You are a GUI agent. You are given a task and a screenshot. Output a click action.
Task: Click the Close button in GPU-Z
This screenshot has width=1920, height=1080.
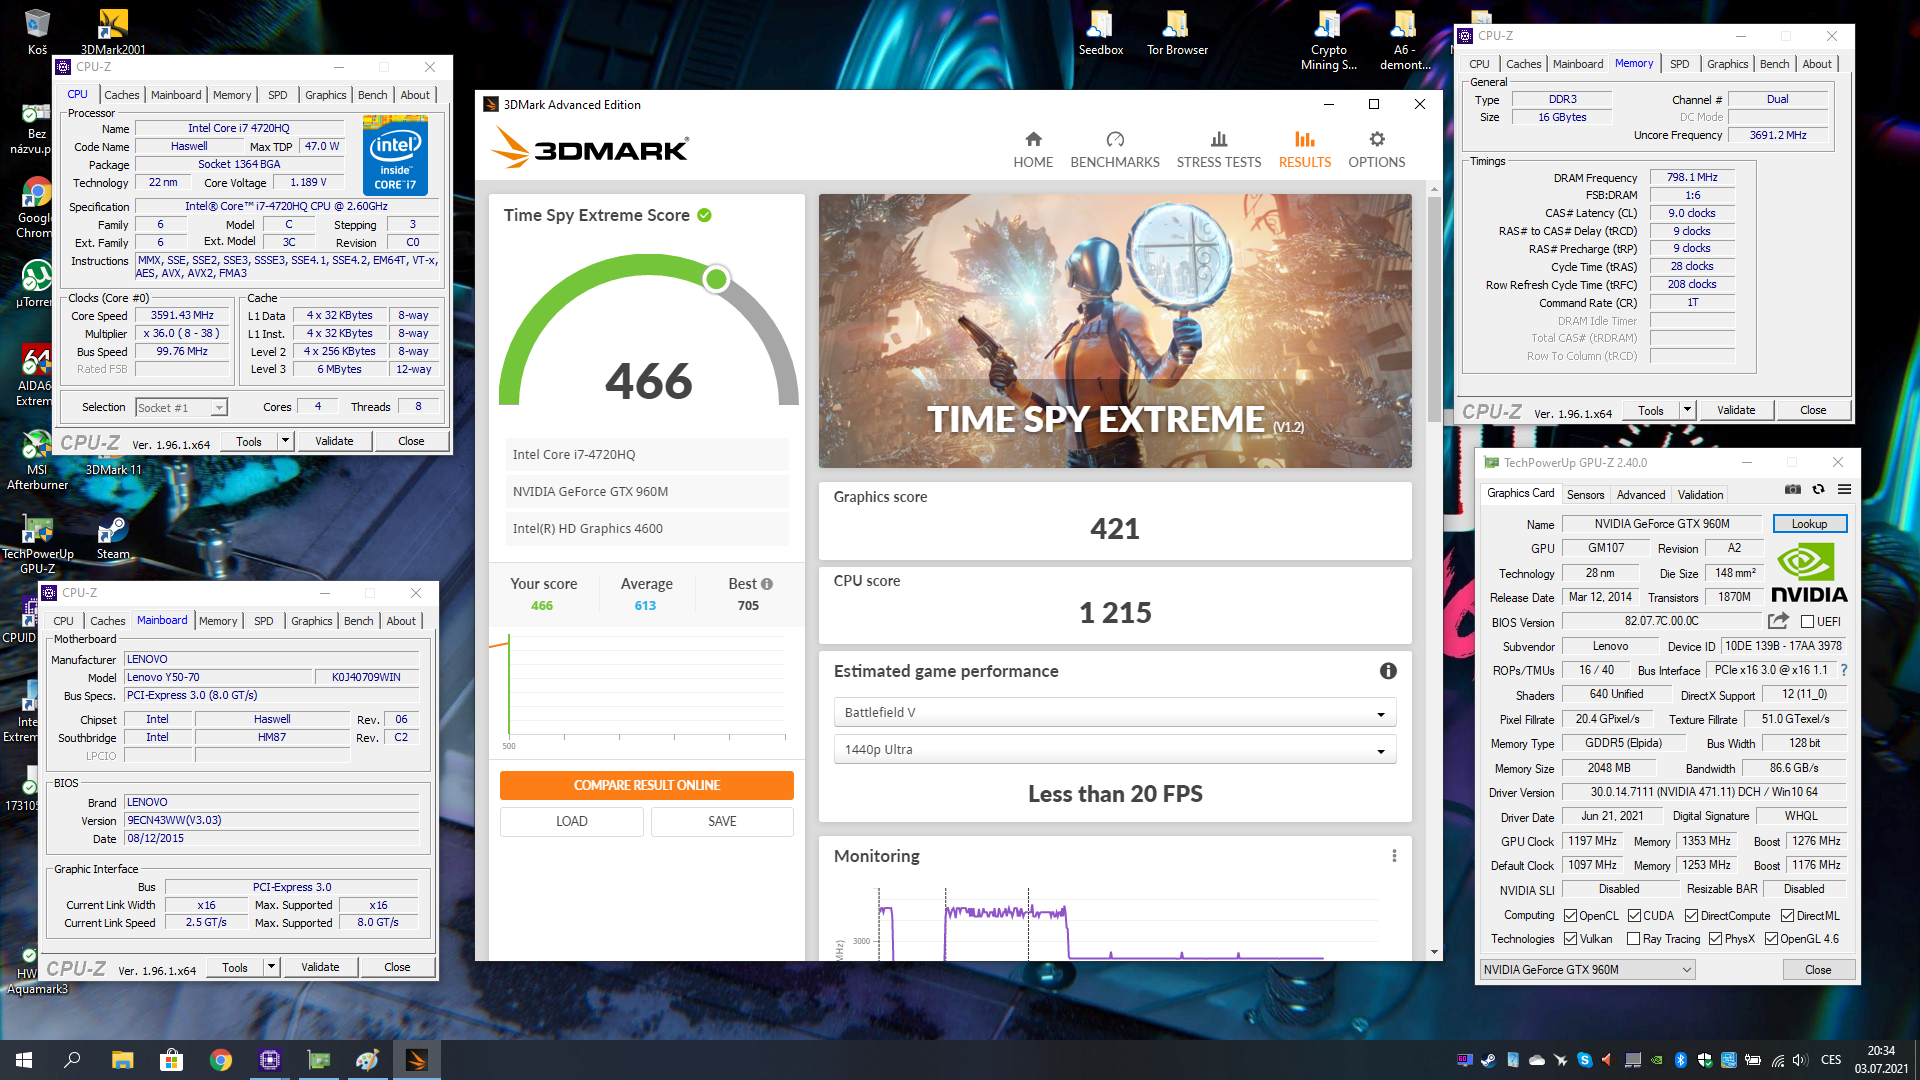1818,970
